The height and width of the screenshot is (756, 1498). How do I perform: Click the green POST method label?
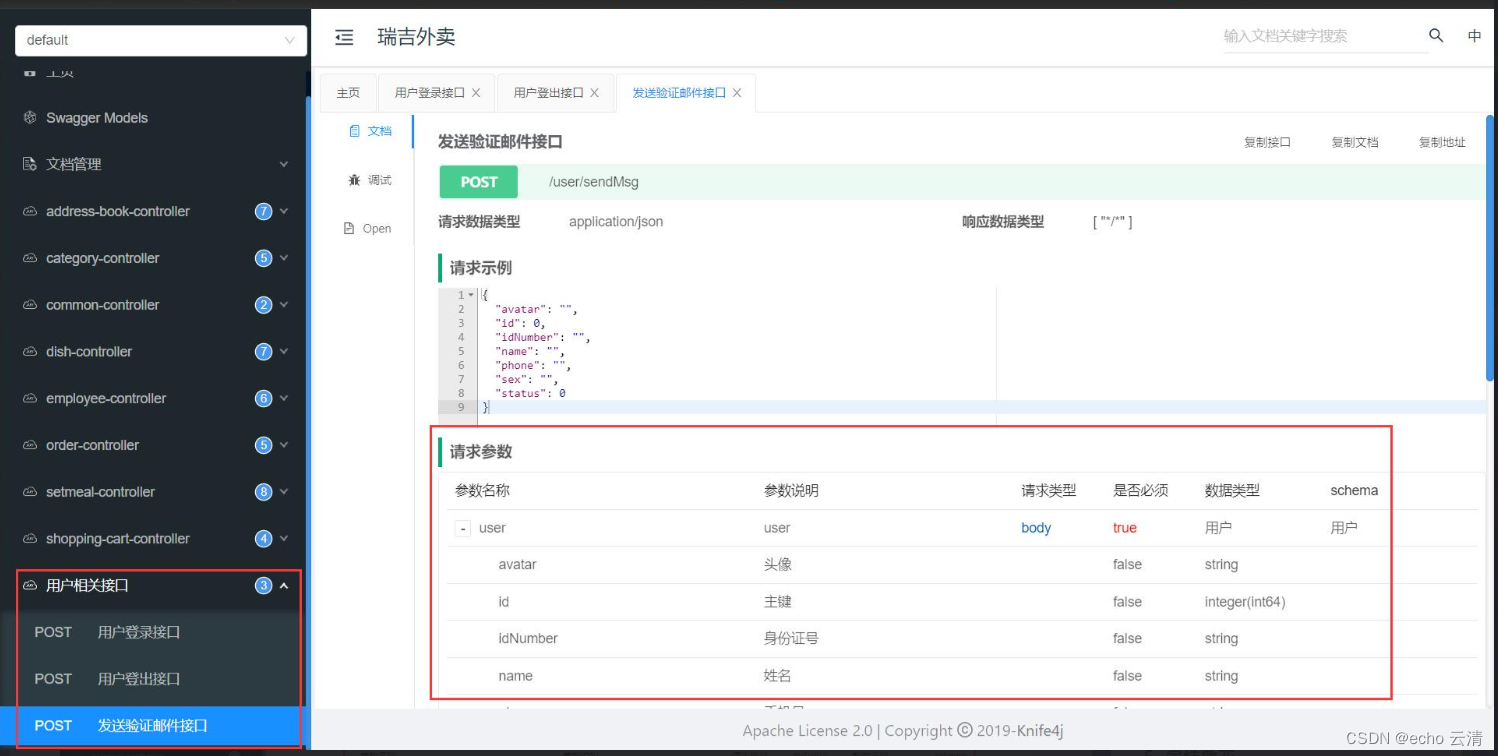pyautogui.click(x=479, y=182)
